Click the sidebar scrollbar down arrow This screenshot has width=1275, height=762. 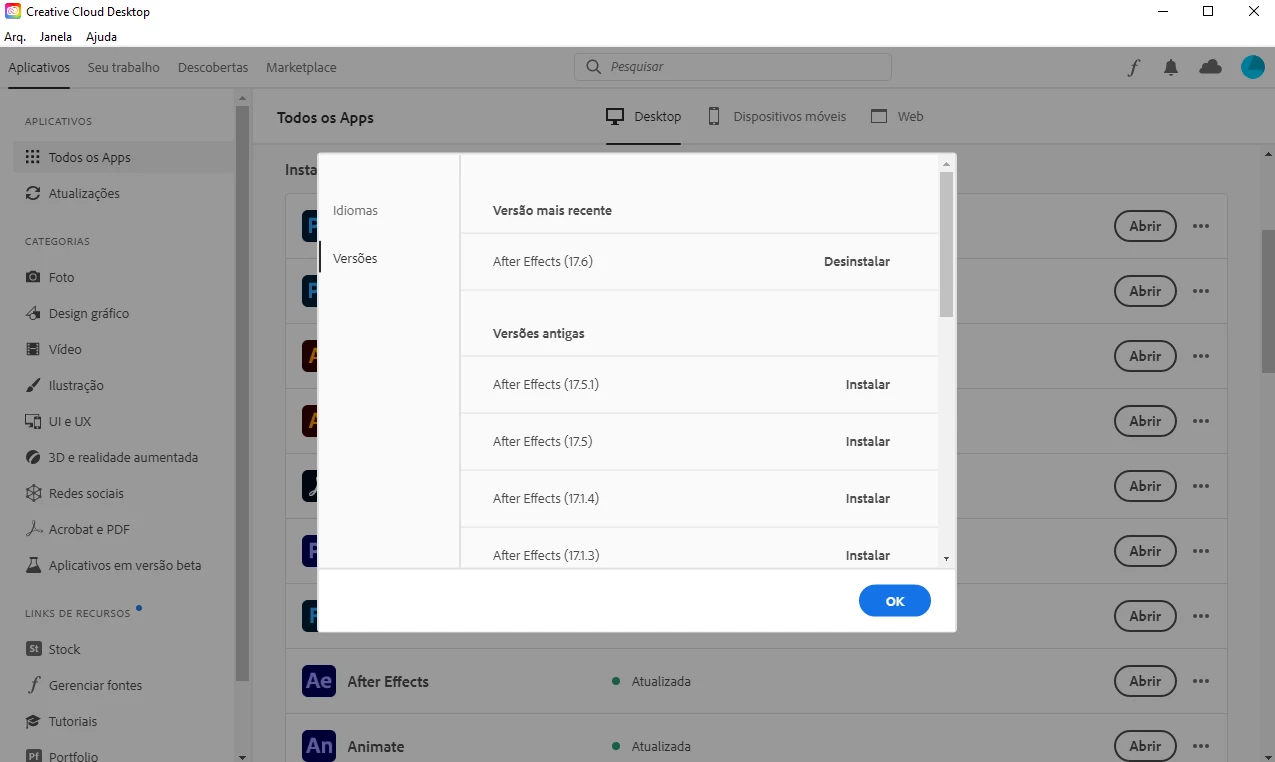[242, 756]
